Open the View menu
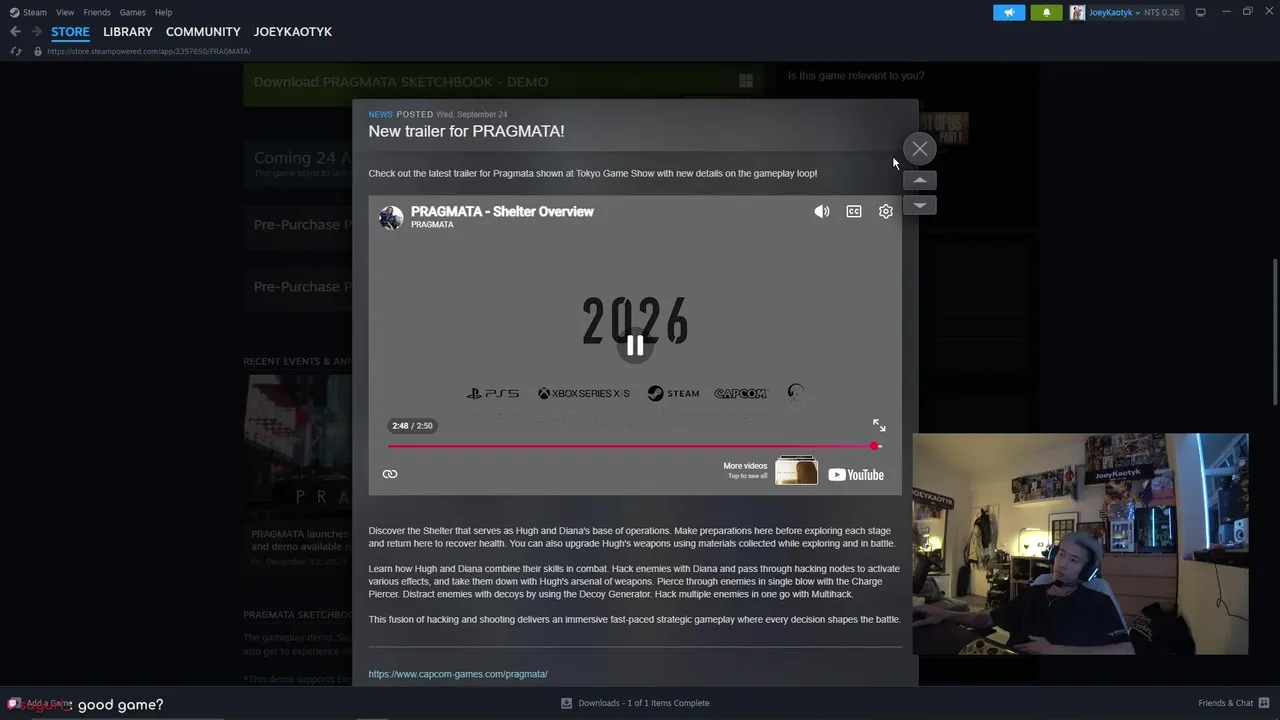This screenshot has width=1280, height=720. [x=65, y=12]
